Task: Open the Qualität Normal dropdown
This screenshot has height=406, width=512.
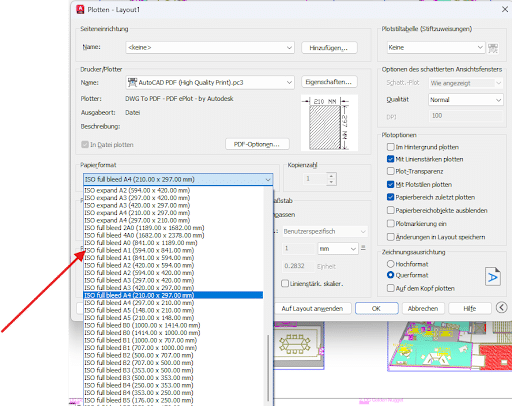Action: pyautogui.click(x=465, y=100)
